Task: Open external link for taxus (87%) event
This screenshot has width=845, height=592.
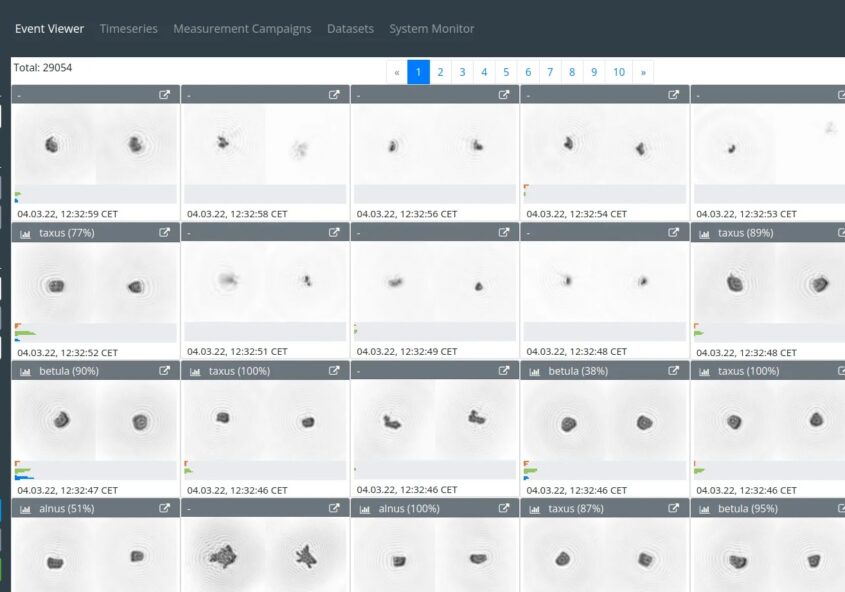Action: [x=674, y=508]
